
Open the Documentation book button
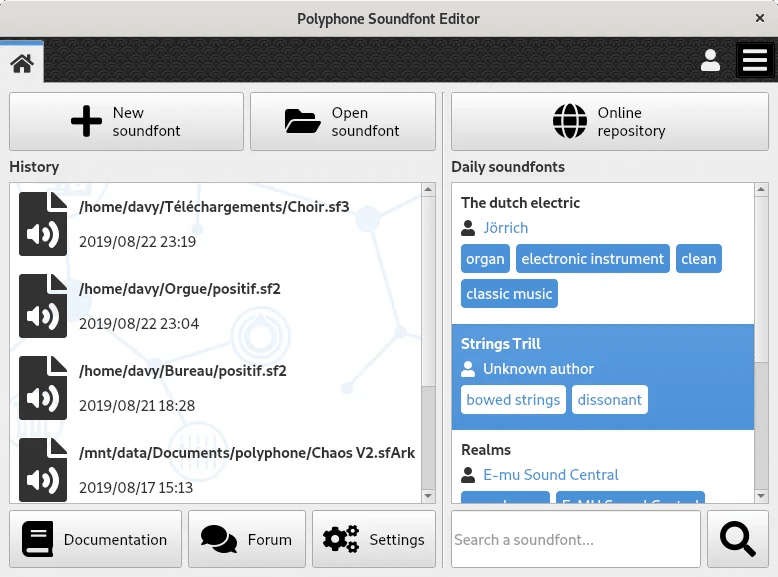point(96,539)
